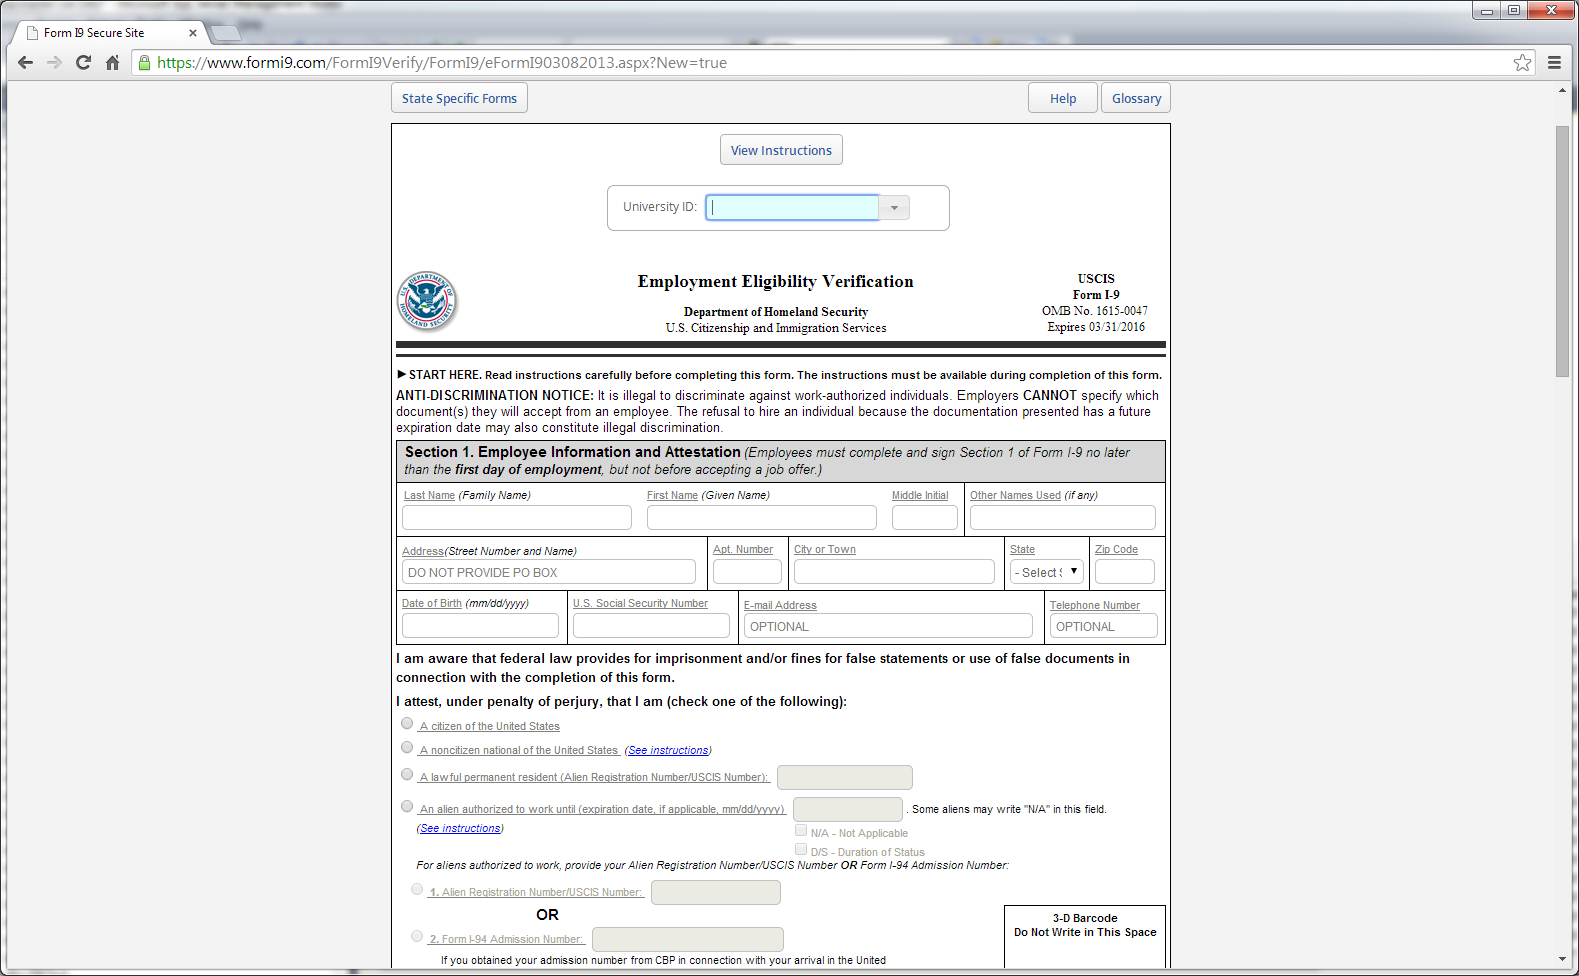
Task: Click View Instructions button
Action: click(x=781, y=150)
